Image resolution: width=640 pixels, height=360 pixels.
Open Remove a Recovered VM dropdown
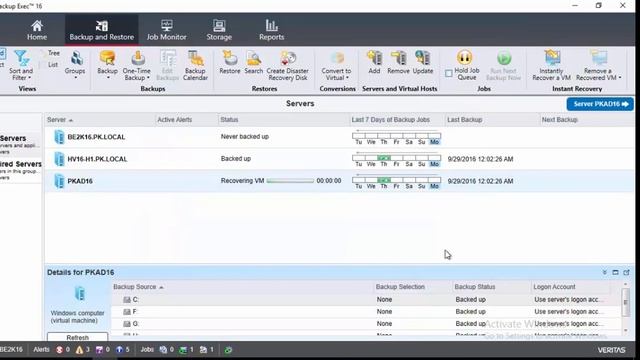598,65
